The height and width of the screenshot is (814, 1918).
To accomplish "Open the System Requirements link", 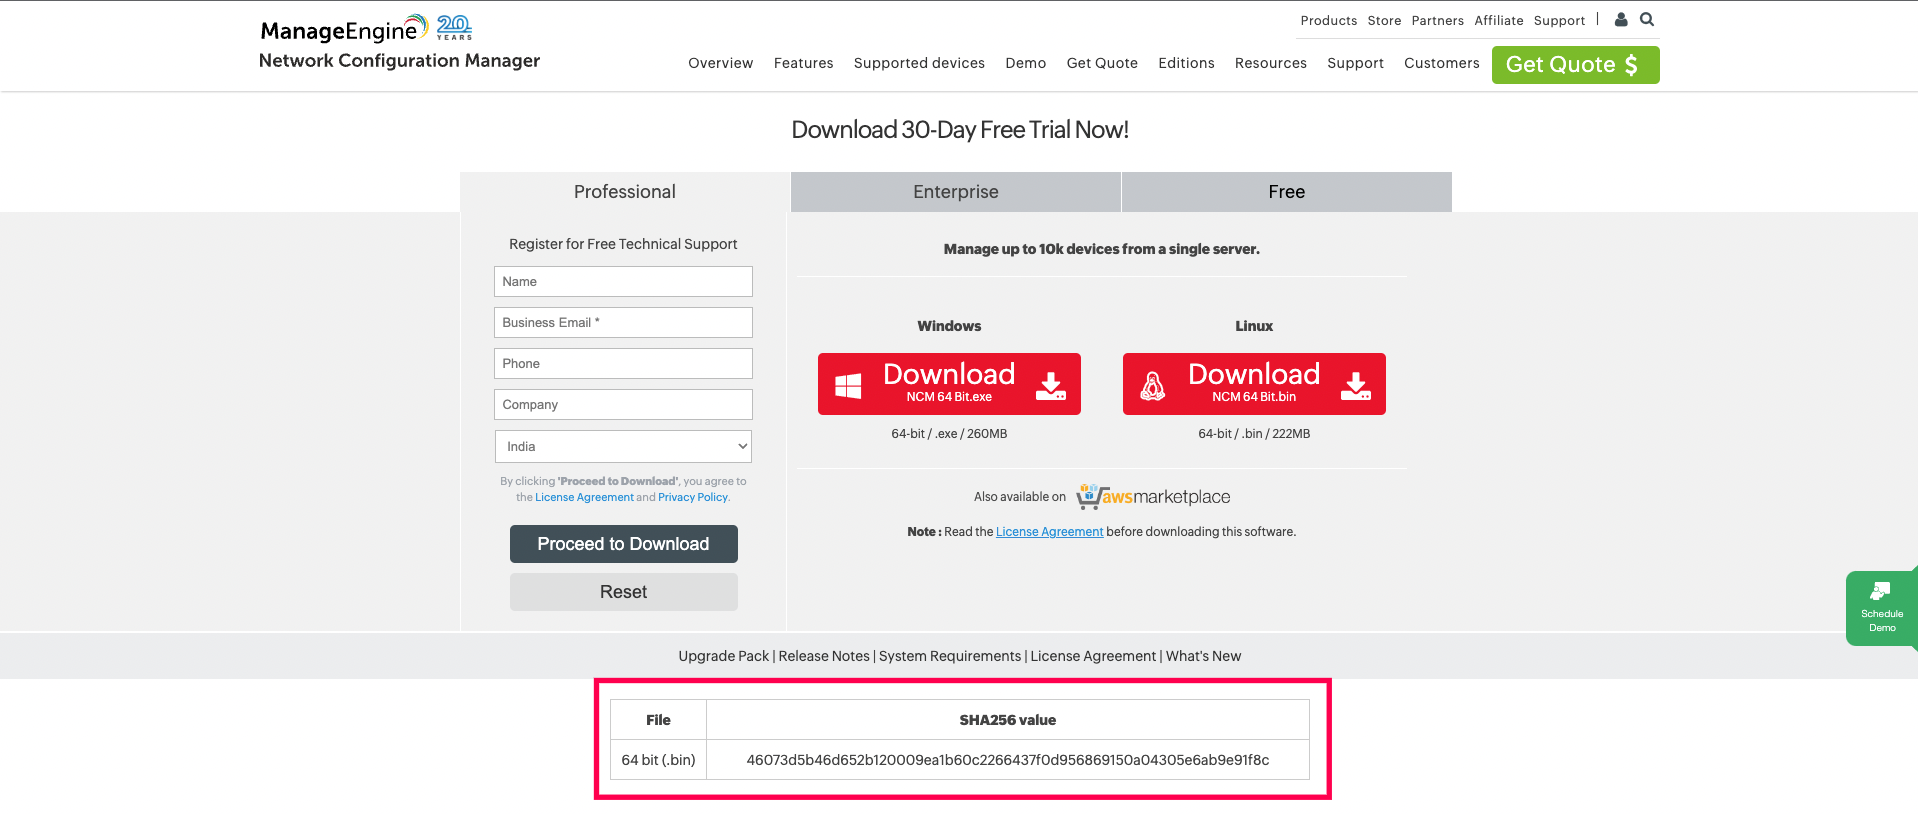I will [950, 656].
